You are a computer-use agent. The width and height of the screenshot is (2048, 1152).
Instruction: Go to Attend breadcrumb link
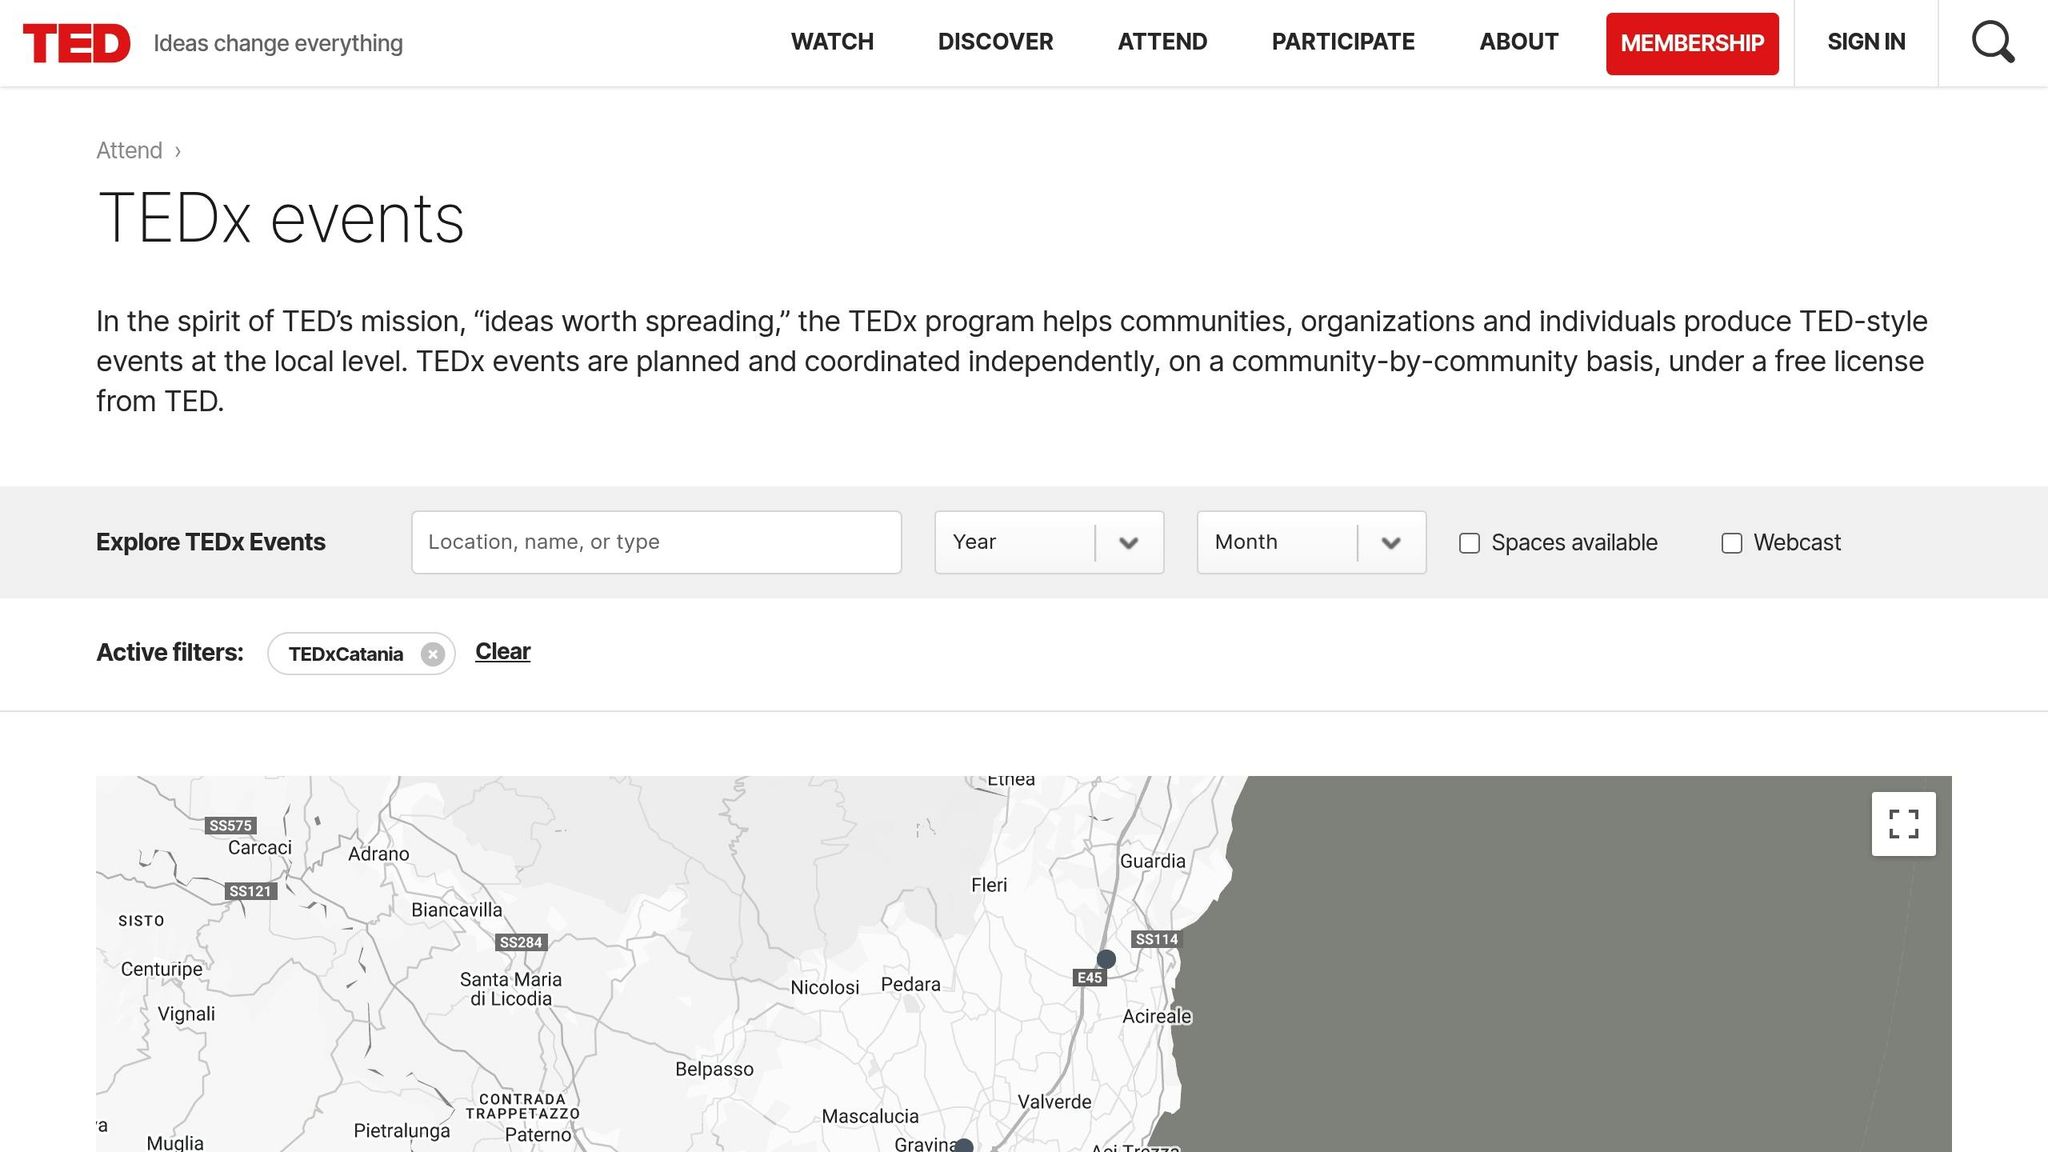click(129, 150)
